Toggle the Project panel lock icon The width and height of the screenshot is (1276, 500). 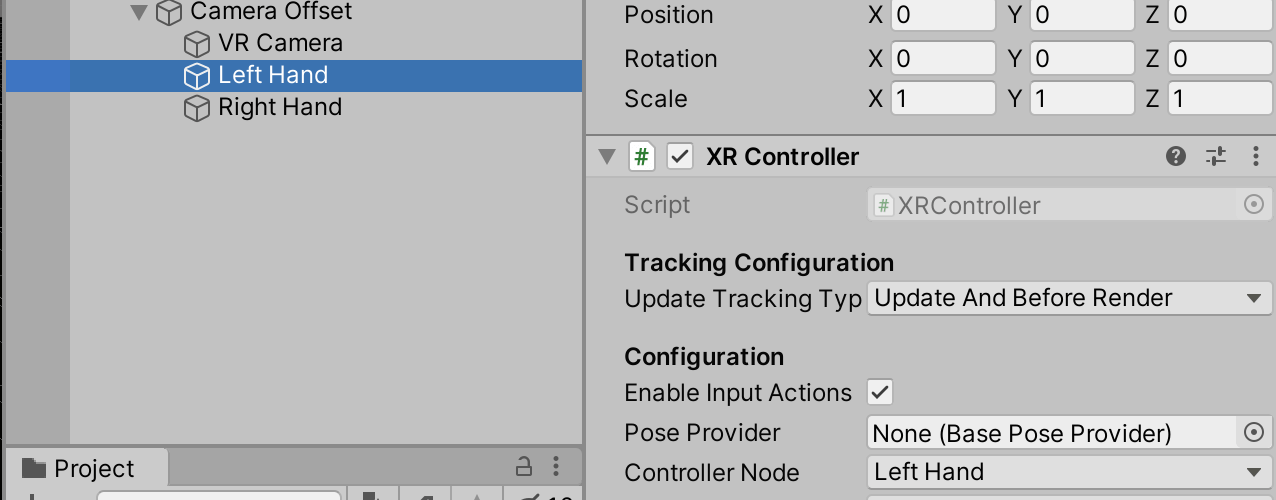523,466
